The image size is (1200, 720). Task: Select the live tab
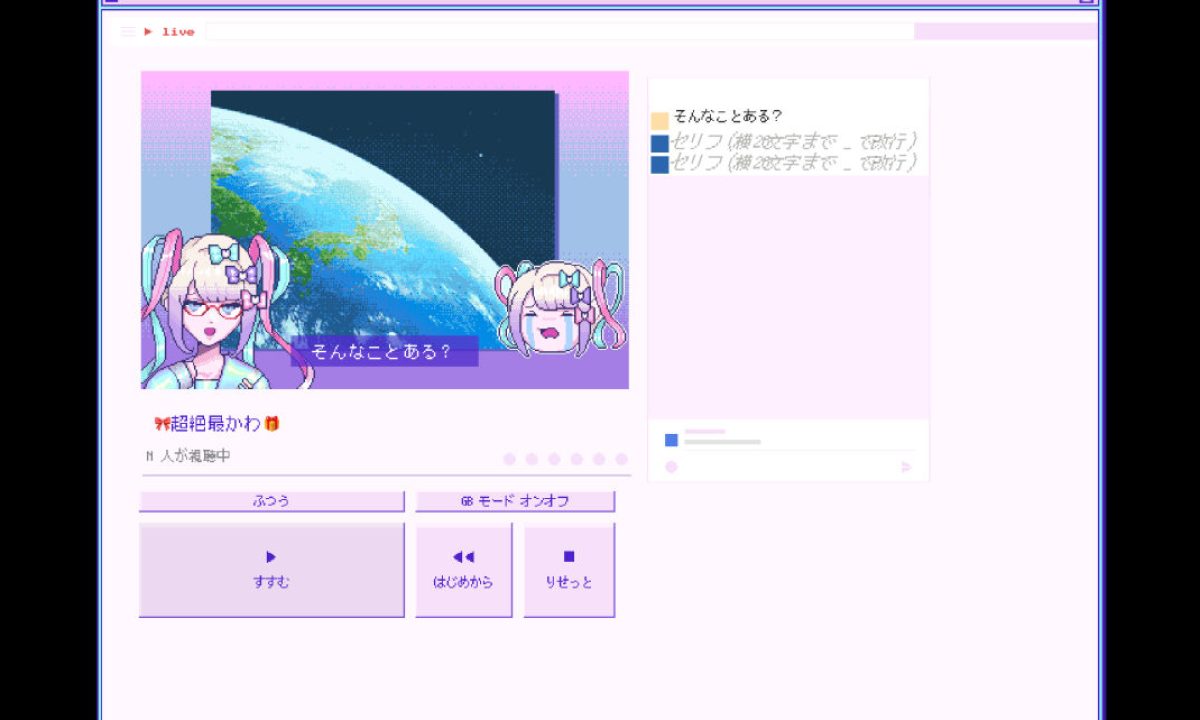coord(175,31)
